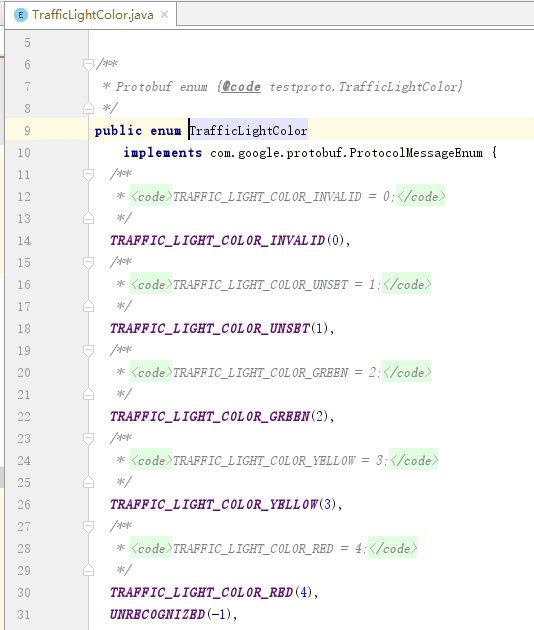
Task: Collapse the doc comment beginning at line 11
Action: (88, 174)
